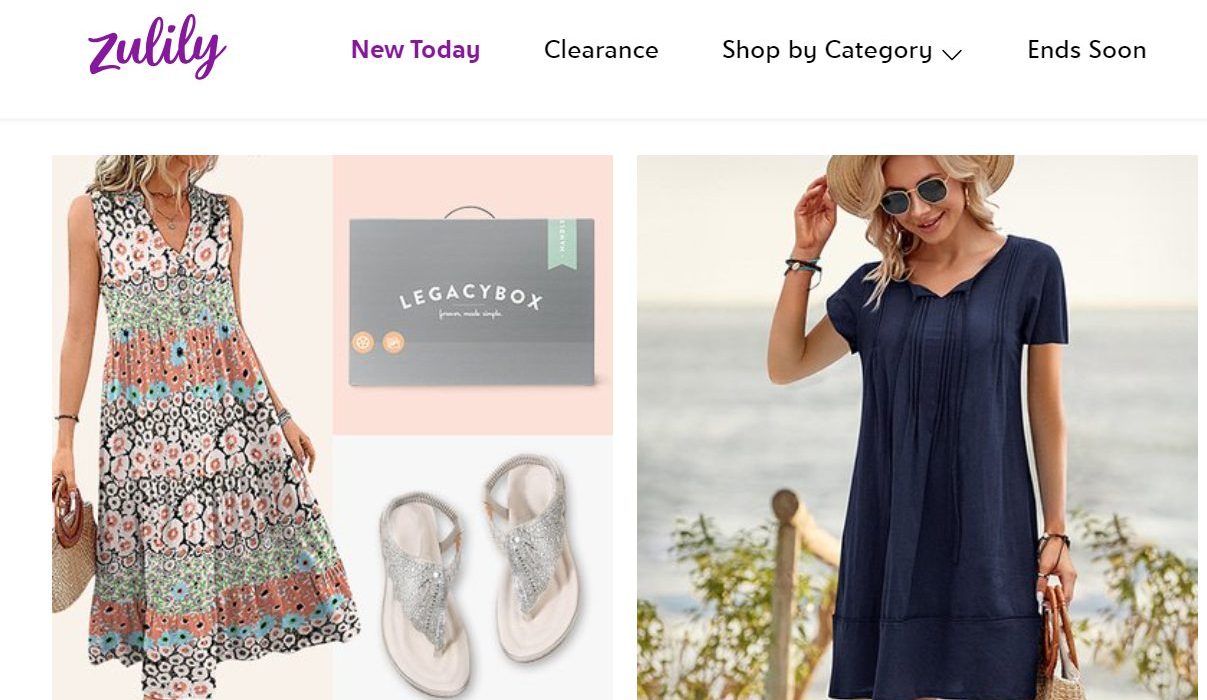Click the Zulily logo
1207x700 pixels.
(x=157, y=48)
